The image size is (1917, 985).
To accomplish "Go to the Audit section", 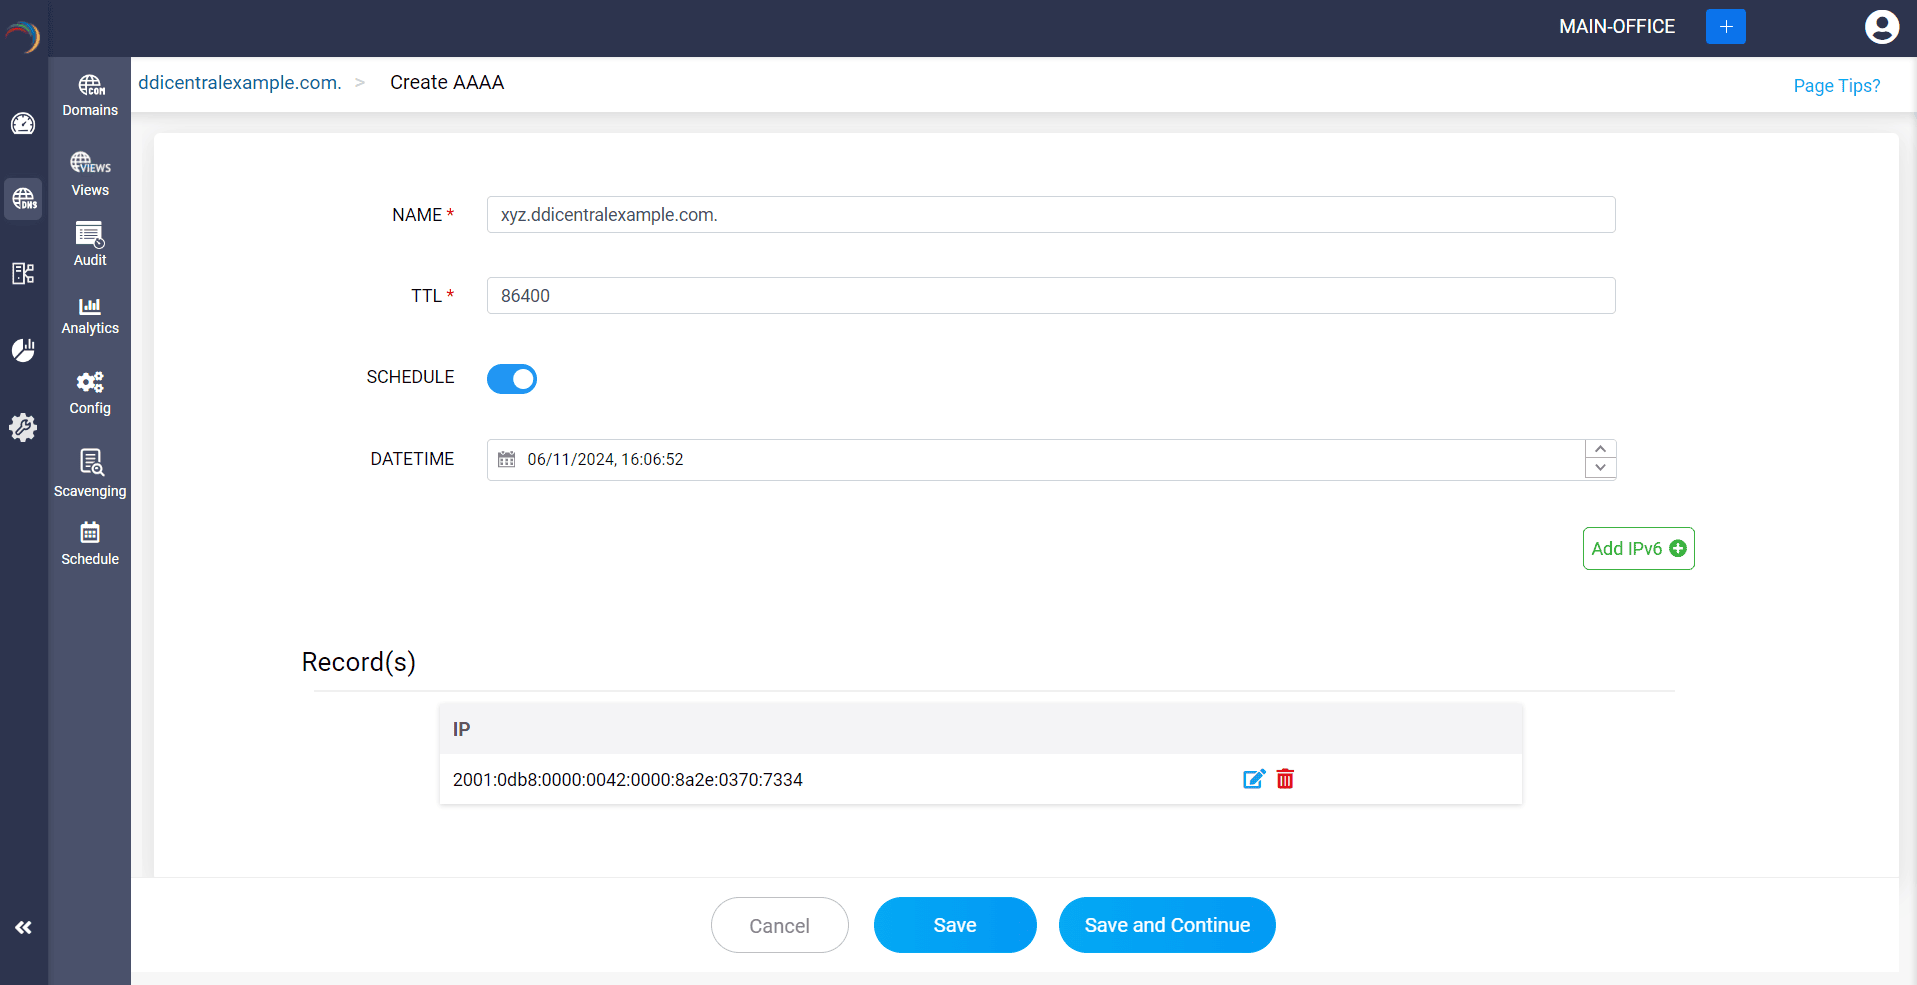I will tap(90, 245).
